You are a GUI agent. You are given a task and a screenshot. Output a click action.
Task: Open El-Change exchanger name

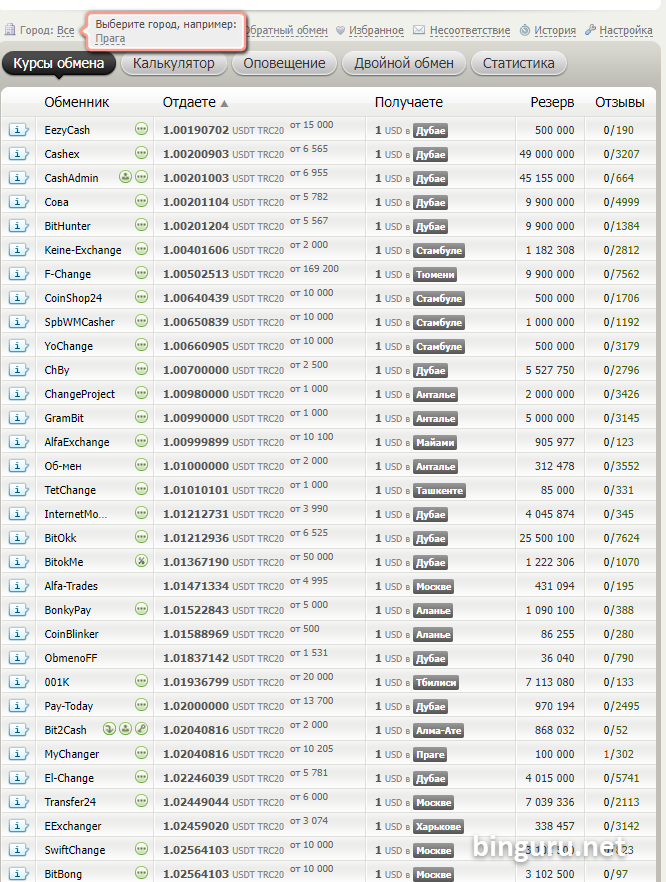[69, 778]
